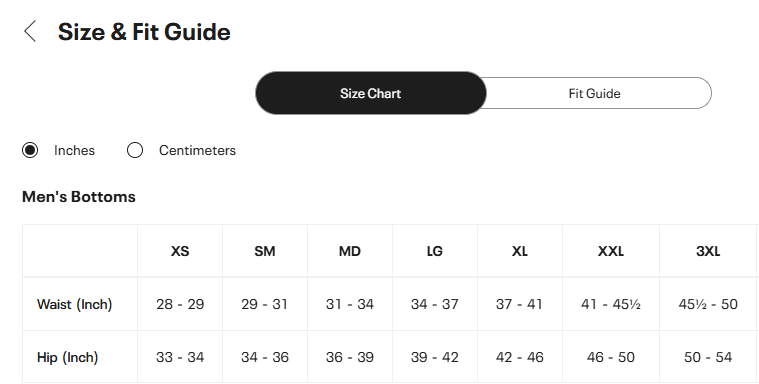Click the Size & Fit Guide title
759x384 pixels.
click(x=144, y=32)
